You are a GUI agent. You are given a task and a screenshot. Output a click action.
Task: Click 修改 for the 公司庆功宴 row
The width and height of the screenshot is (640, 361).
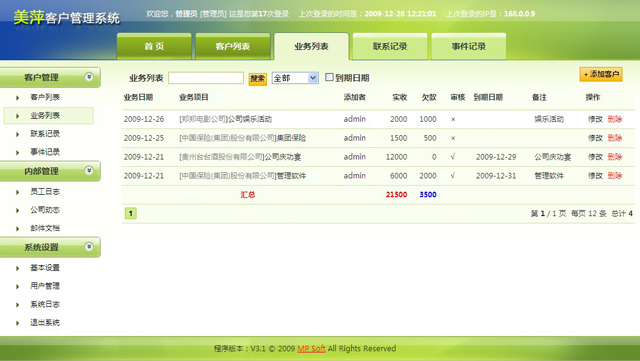tap(595, 157)
